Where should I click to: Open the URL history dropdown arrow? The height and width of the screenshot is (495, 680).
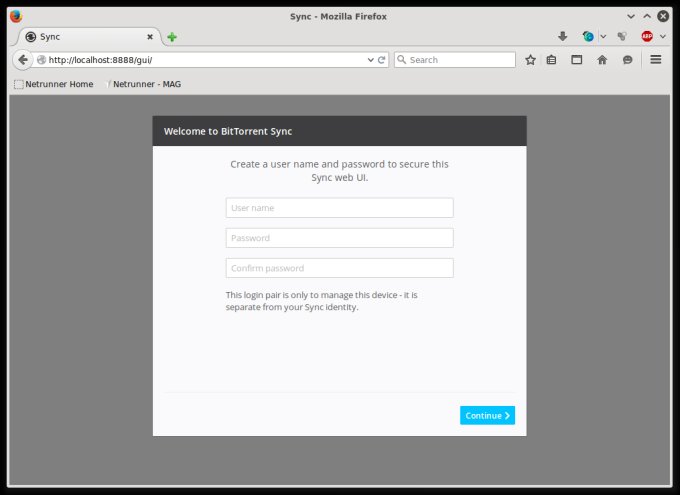370,60
